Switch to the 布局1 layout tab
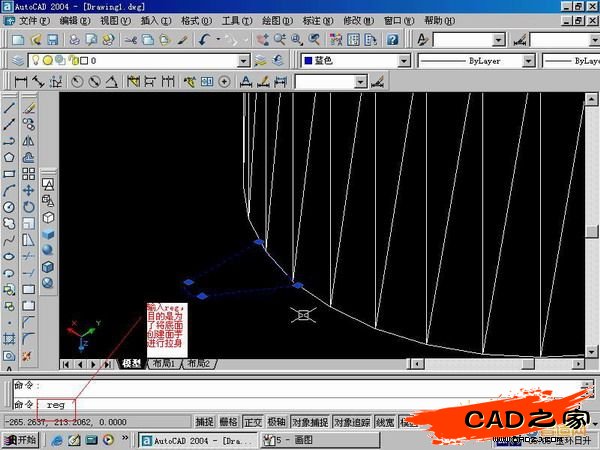Image resolution: width=600 pixels, height=450 pixels. point(162,365)
